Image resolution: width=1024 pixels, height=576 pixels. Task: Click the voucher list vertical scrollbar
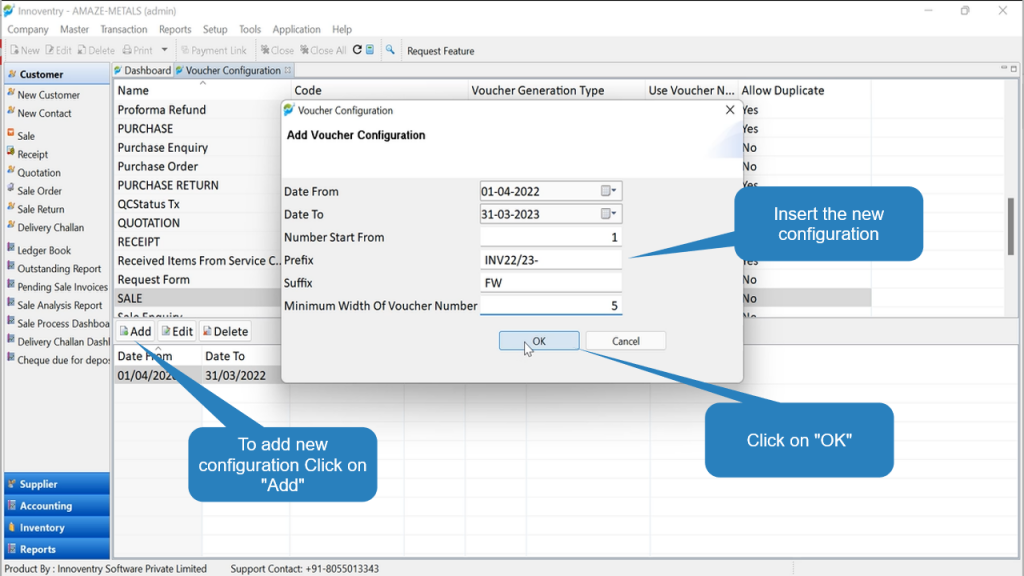click(x=1010, y=226)
